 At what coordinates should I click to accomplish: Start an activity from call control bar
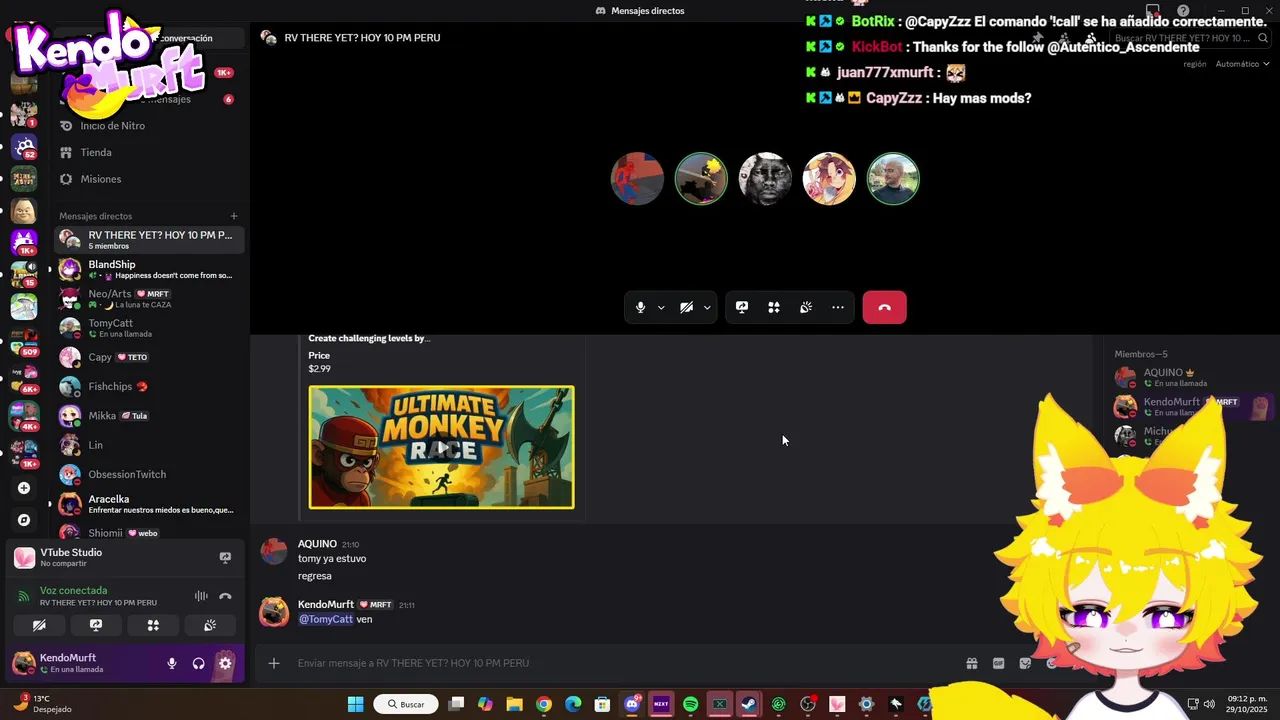pyautogui.click(x=774, y=307)
